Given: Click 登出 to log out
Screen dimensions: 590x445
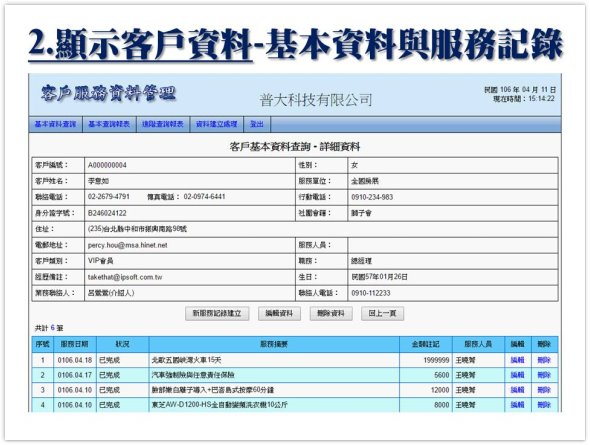Looking at the screenshot, I should click(257, 124).
